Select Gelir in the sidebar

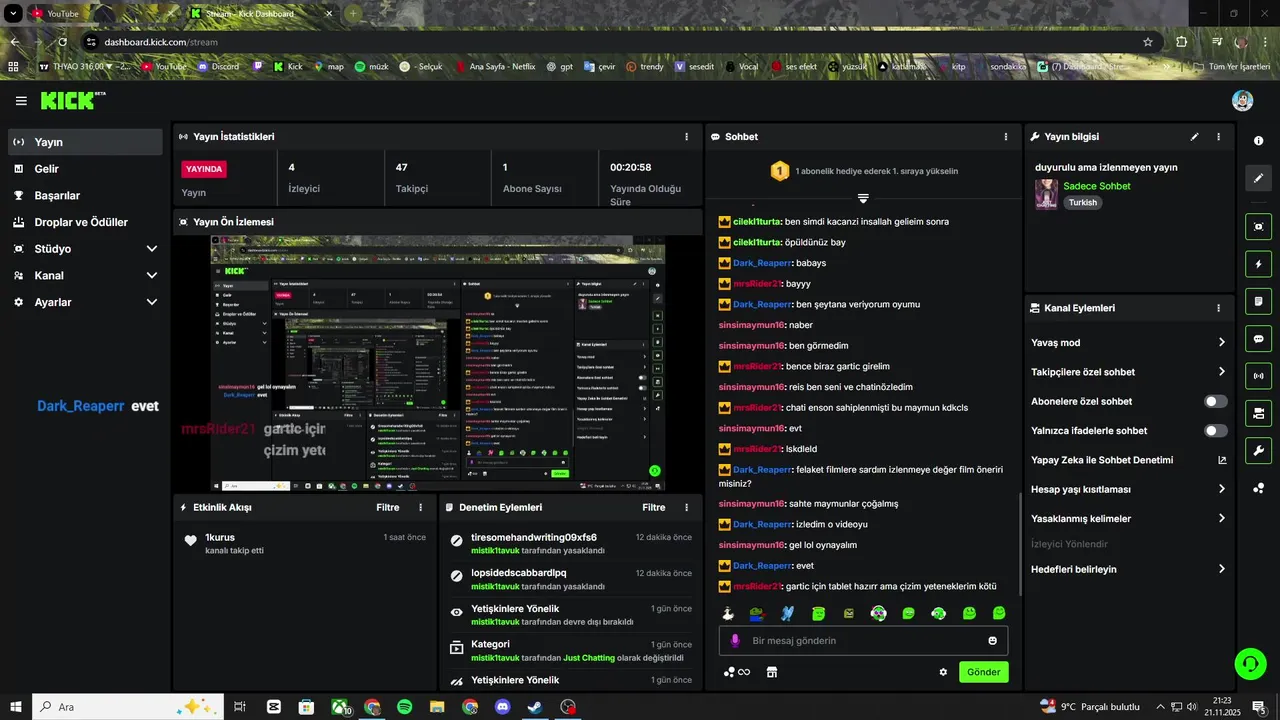click(85, 169)
